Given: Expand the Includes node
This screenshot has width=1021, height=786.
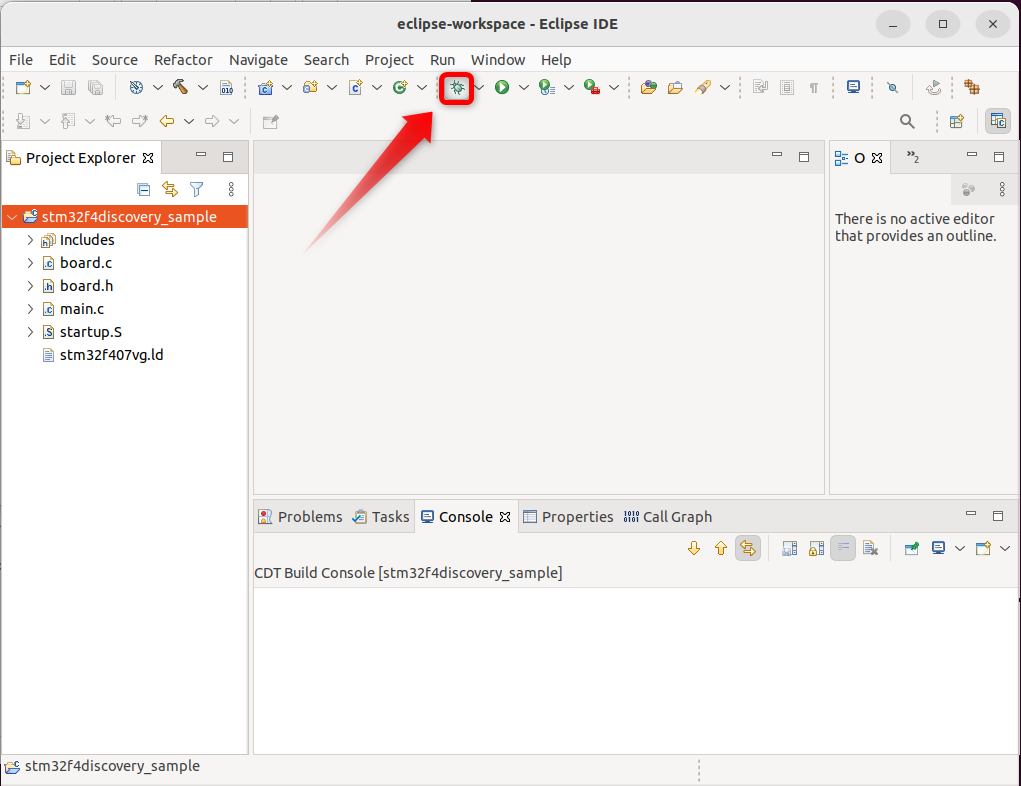Looking at the screenshot, I should 30,240.
